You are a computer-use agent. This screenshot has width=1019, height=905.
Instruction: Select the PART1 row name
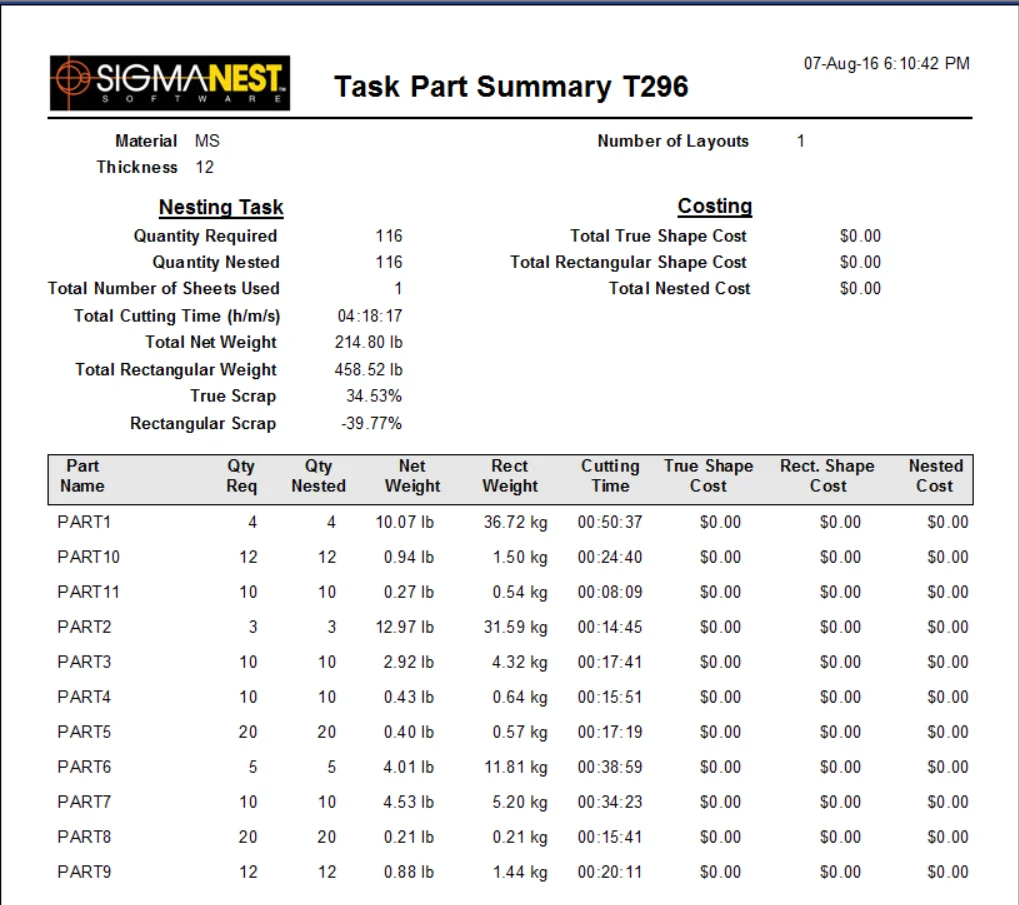(84, 522)
